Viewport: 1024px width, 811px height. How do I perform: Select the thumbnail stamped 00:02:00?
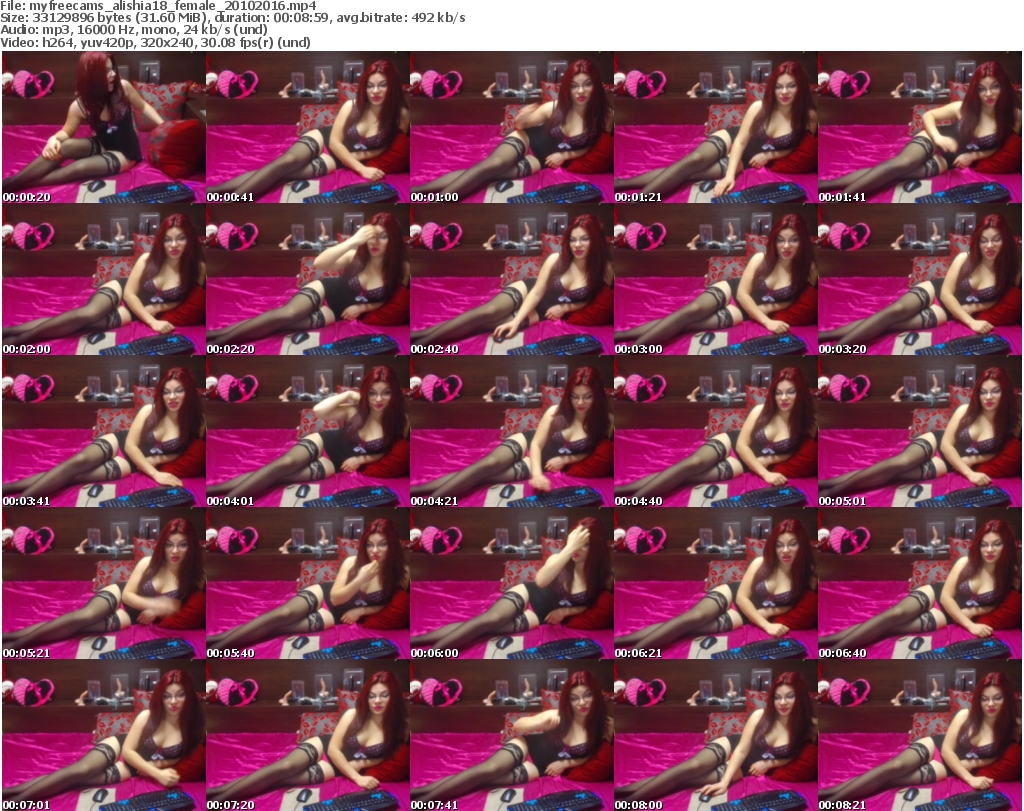(104, 279)
